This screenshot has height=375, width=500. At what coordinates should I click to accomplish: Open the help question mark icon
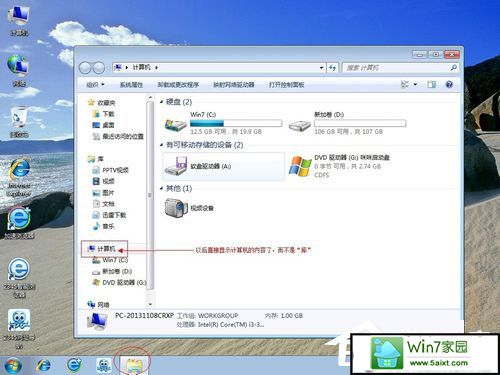coord(449,85)
